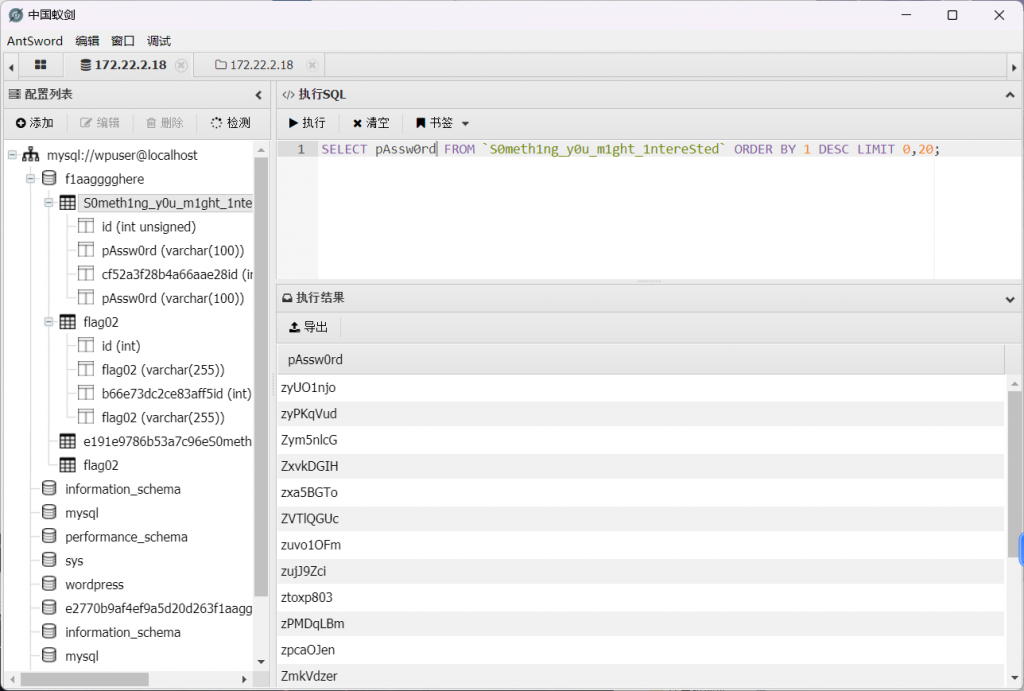Open the 窗口 menu
Image resolution: width=1024 pixels, height=691 pixels.
click(x=123, y=40)
